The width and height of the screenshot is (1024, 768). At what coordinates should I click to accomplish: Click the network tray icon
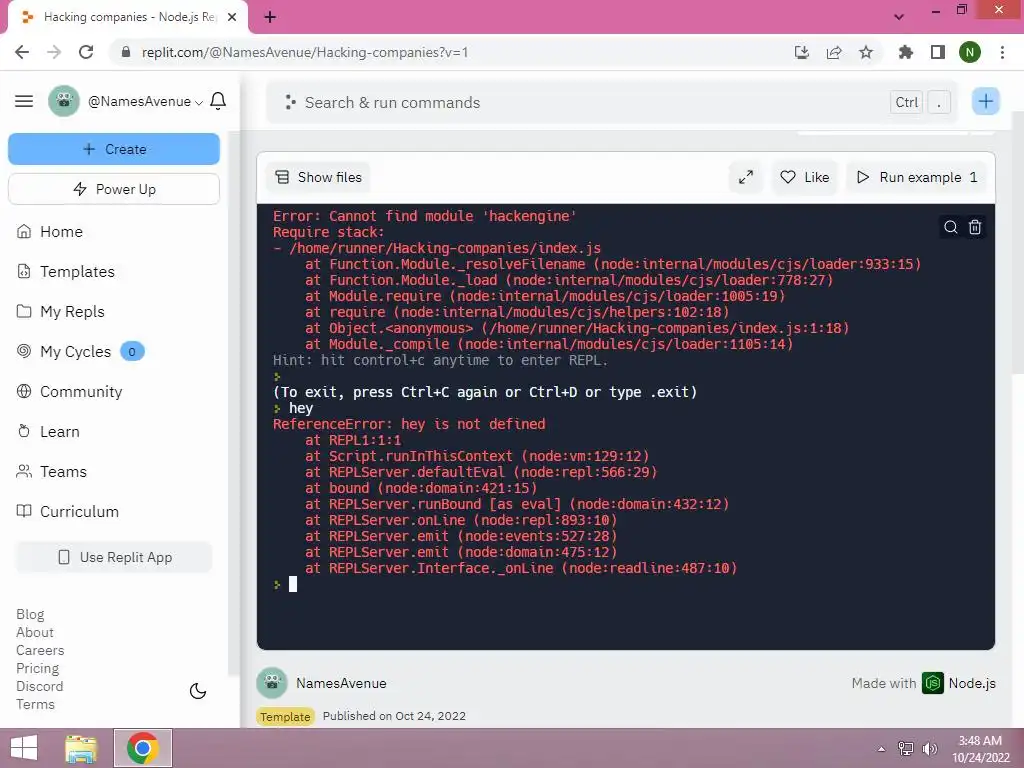click(x=906, y=748)
